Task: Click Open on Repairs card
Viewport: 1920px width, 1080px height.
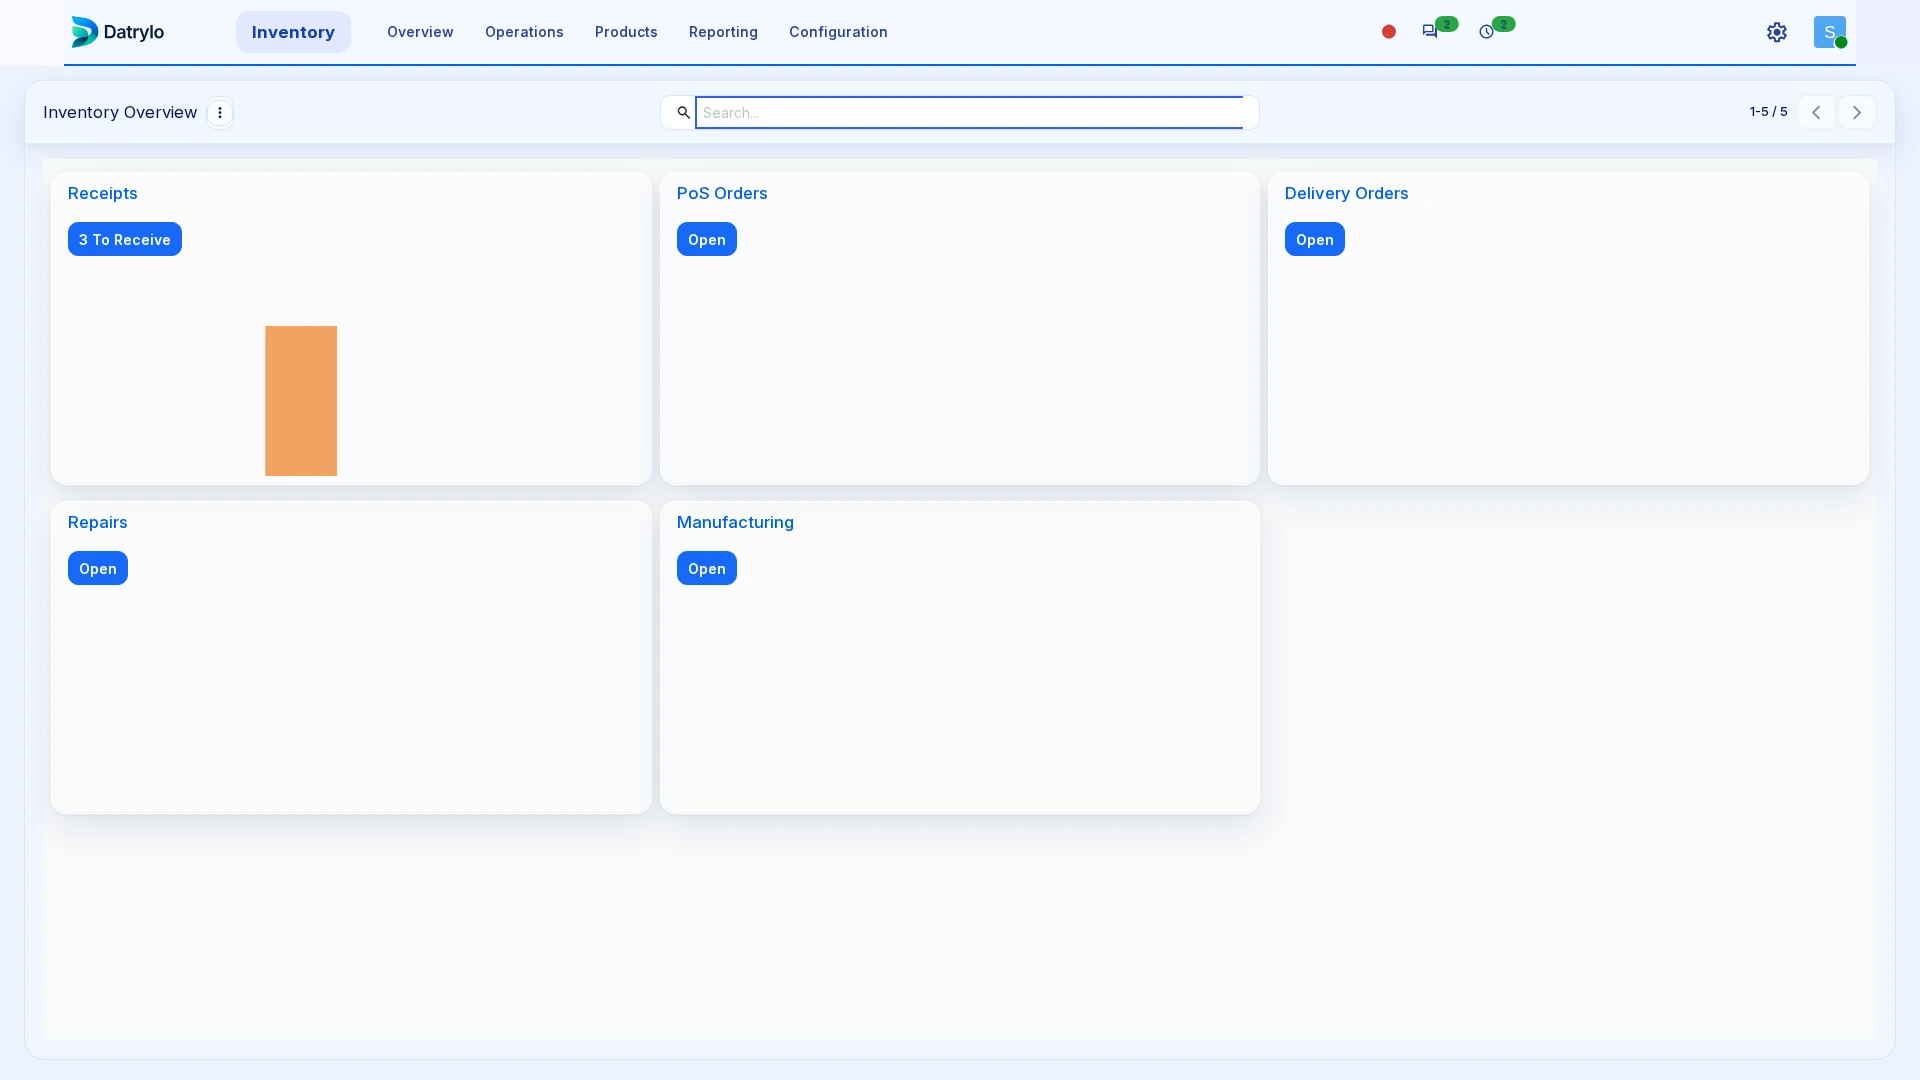Action: point(98,568)
